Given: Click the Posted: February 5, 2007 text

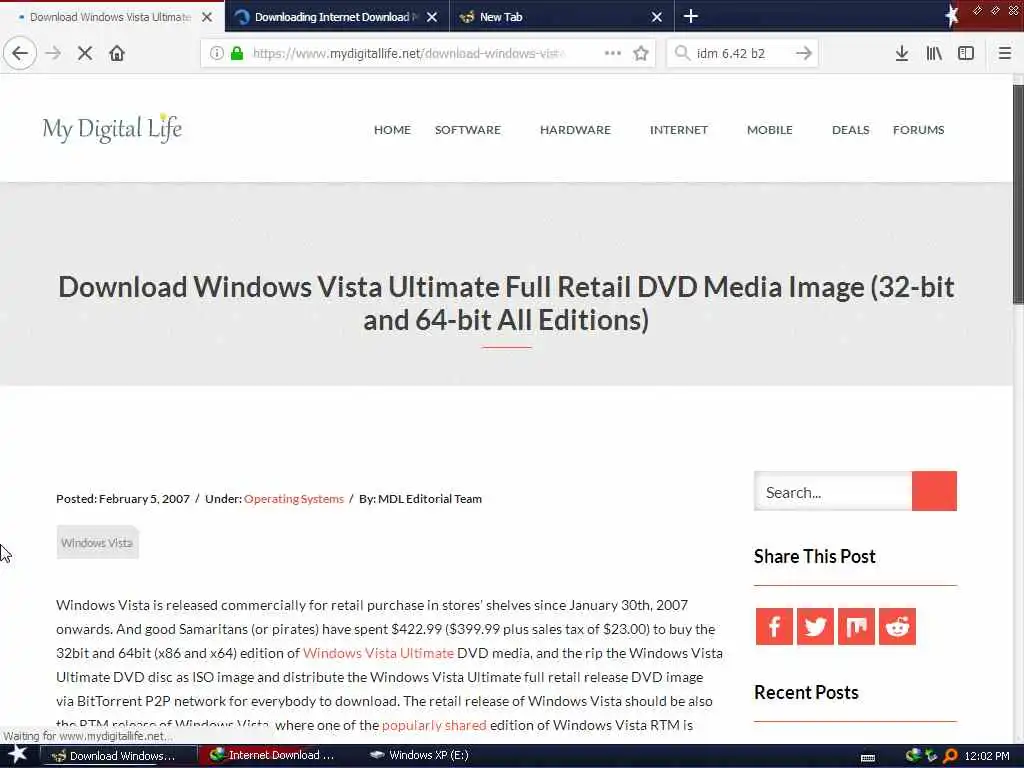Looking at the screenshot, I should 123,498.
